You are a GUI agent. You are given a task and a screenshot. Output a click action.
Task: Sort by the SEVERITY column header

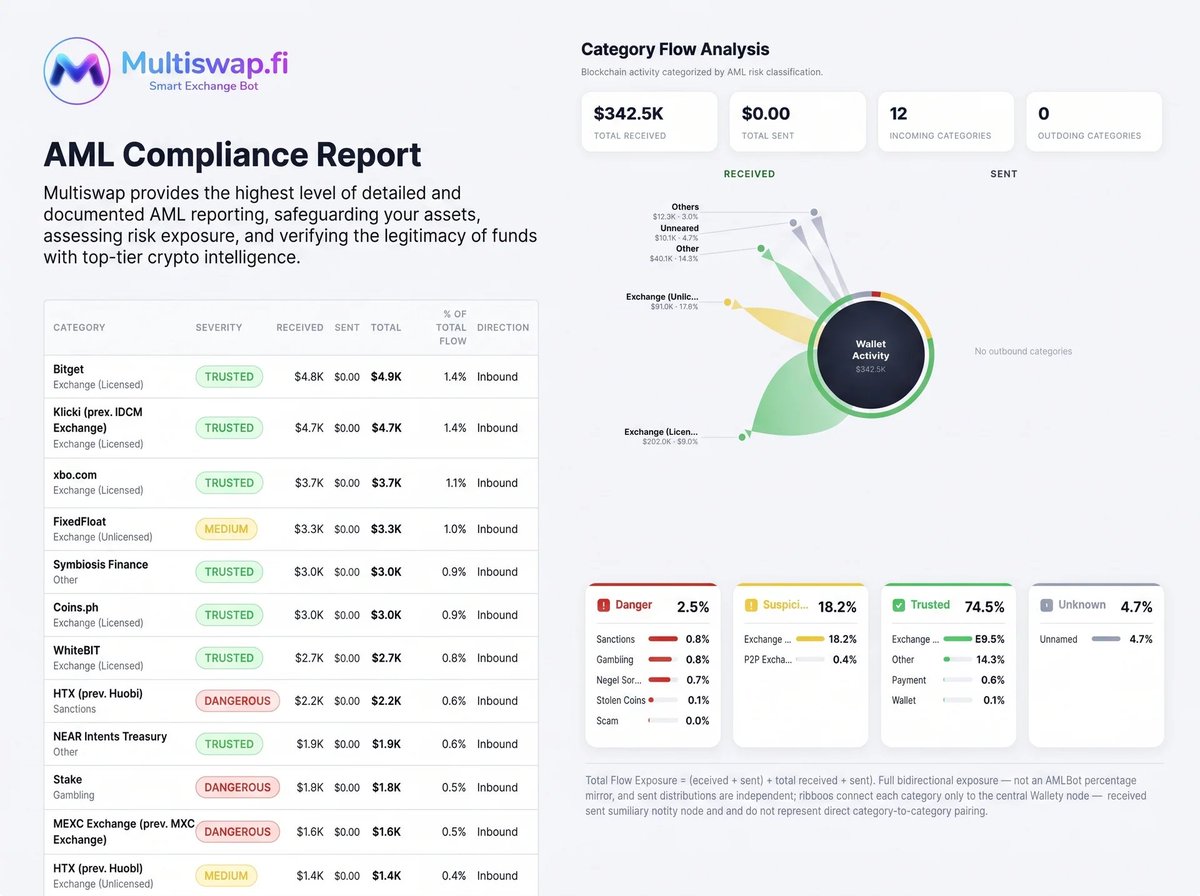219,327
